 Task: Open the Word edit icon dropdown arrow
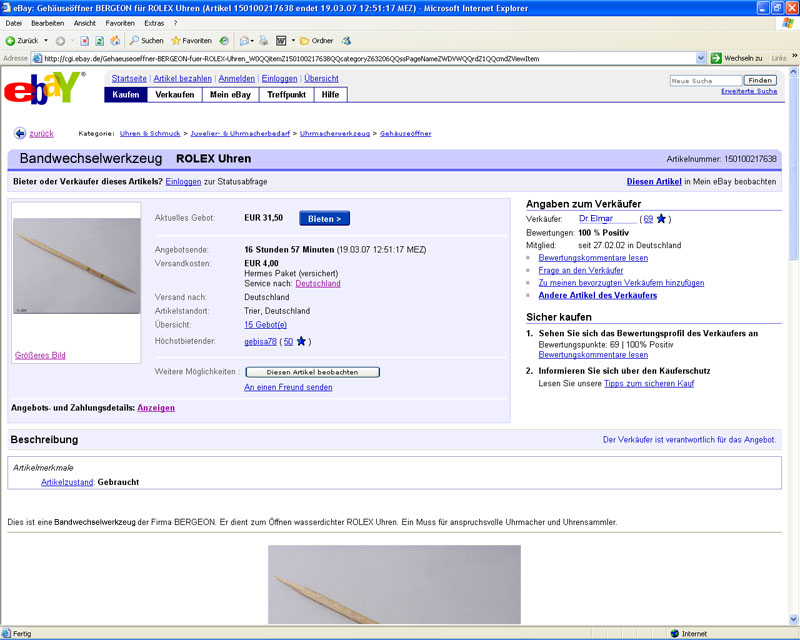293,41
